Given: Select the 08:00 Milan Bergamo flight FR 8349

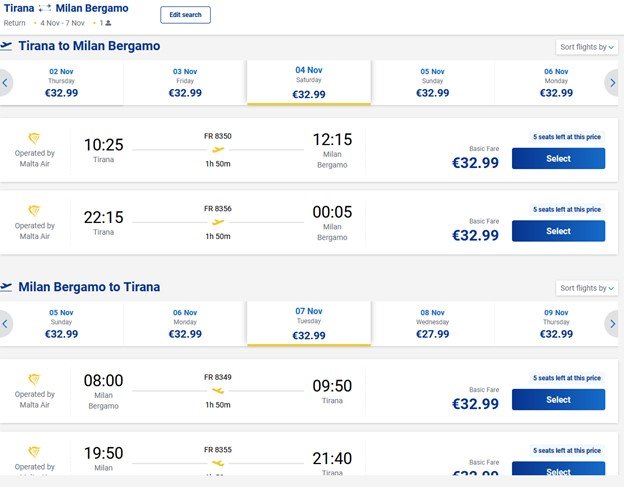Looking at the screenshot, I should click(x=558, y=399).
